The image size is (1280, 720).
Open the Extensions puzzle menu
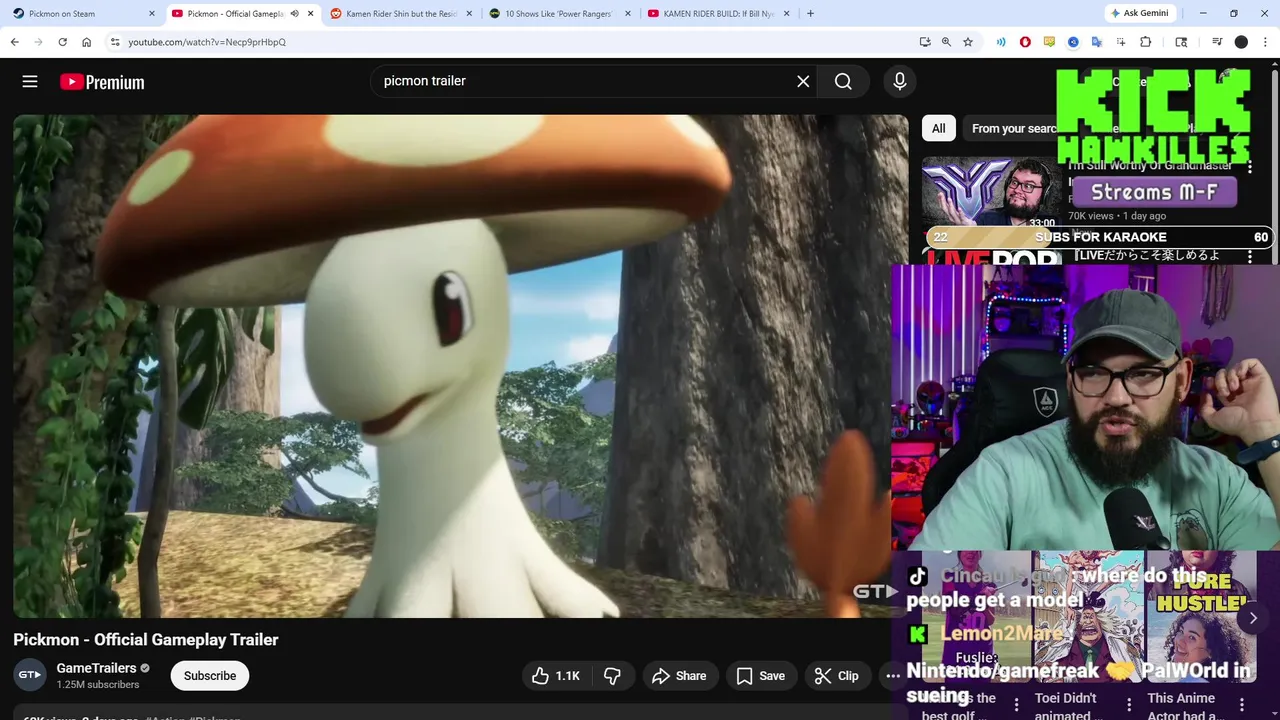point(1146,42)
